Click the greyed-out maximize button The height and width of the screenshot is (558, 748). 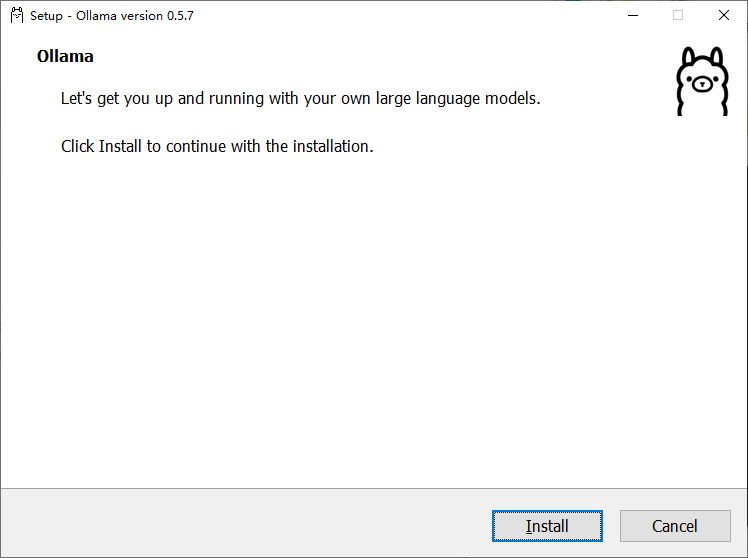[677, 15]
